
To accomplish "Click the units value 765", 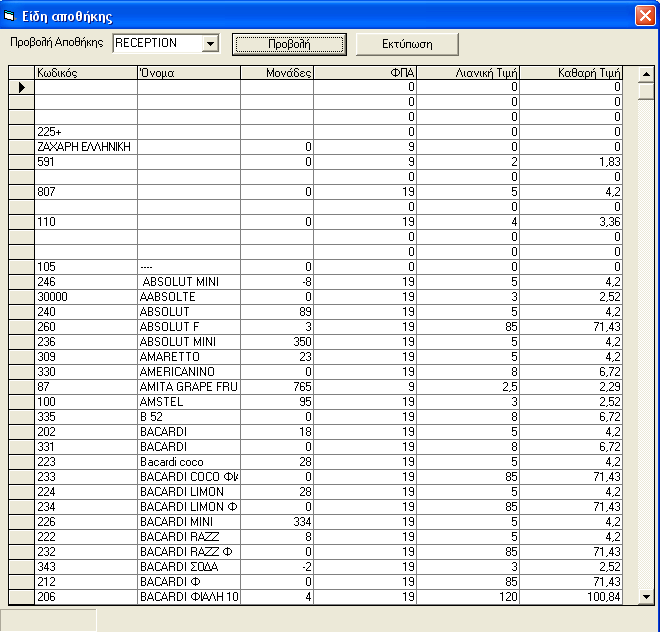I will pyautogui.click(x=277, y=387).
